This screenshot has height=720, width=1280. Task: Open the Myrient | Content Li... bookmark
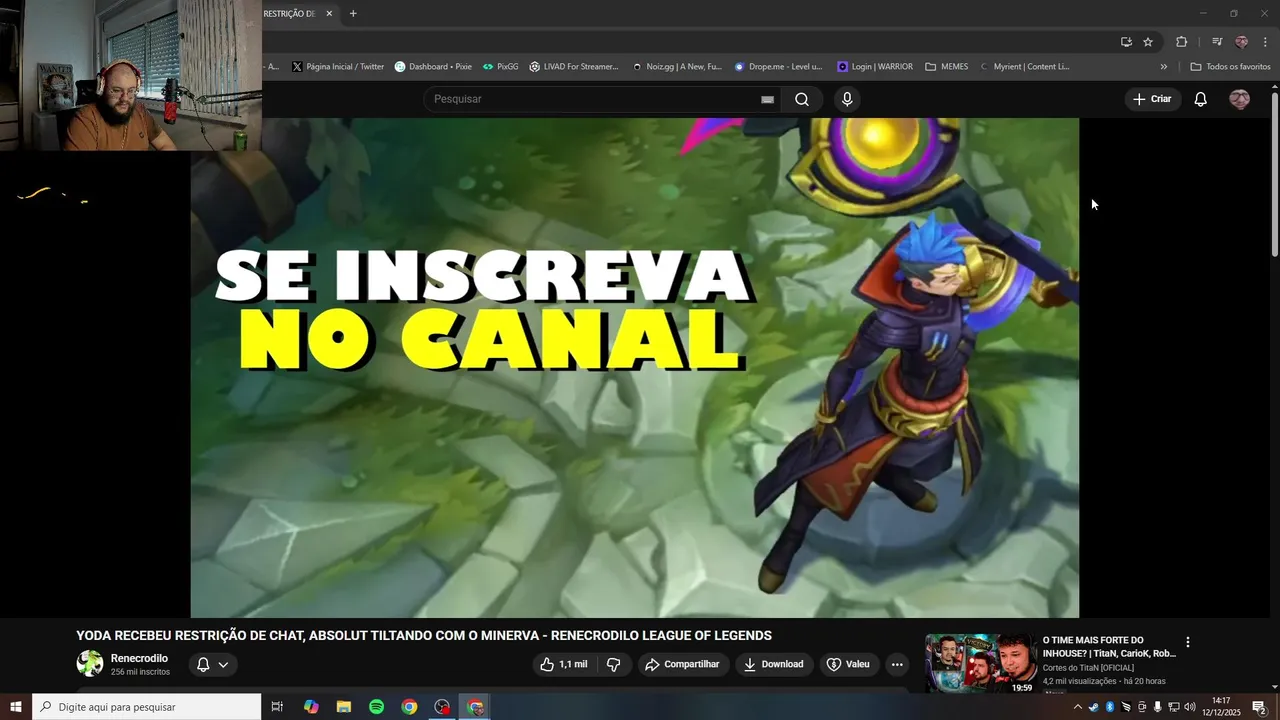coord(1025,67)
